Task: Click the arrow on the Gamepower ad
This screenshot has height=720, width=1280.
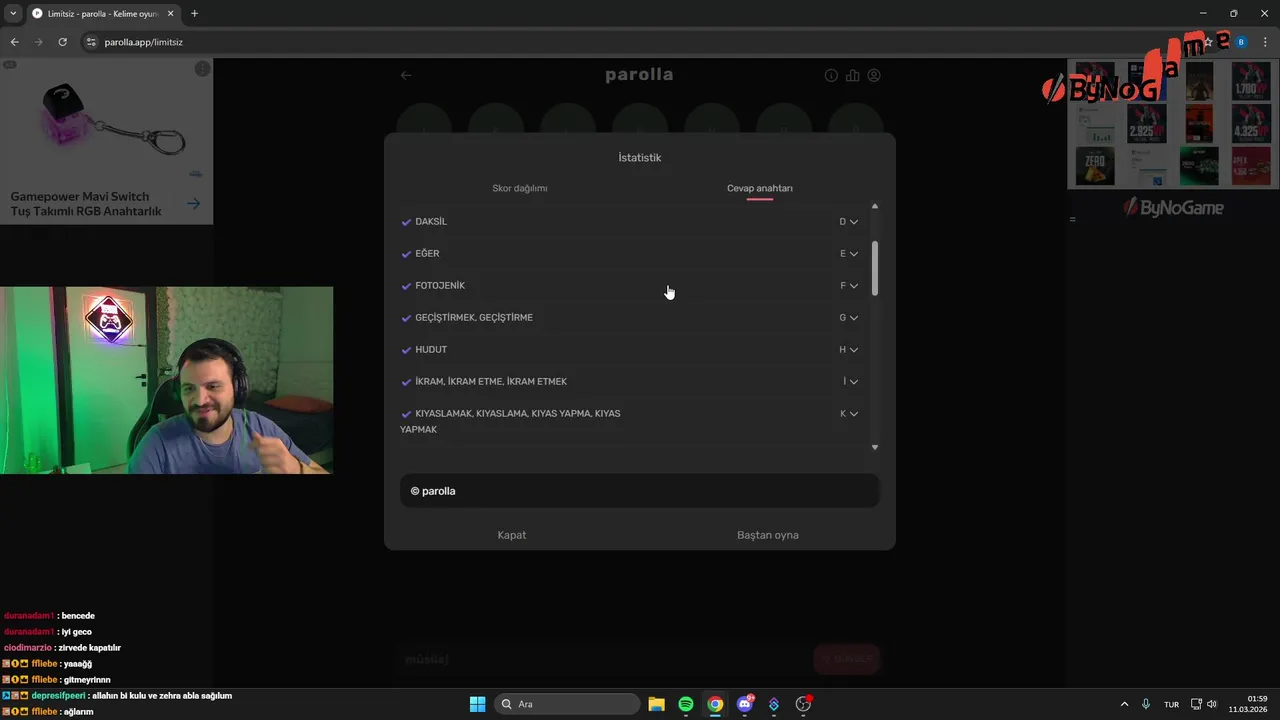Action: [x=193, y=204]
